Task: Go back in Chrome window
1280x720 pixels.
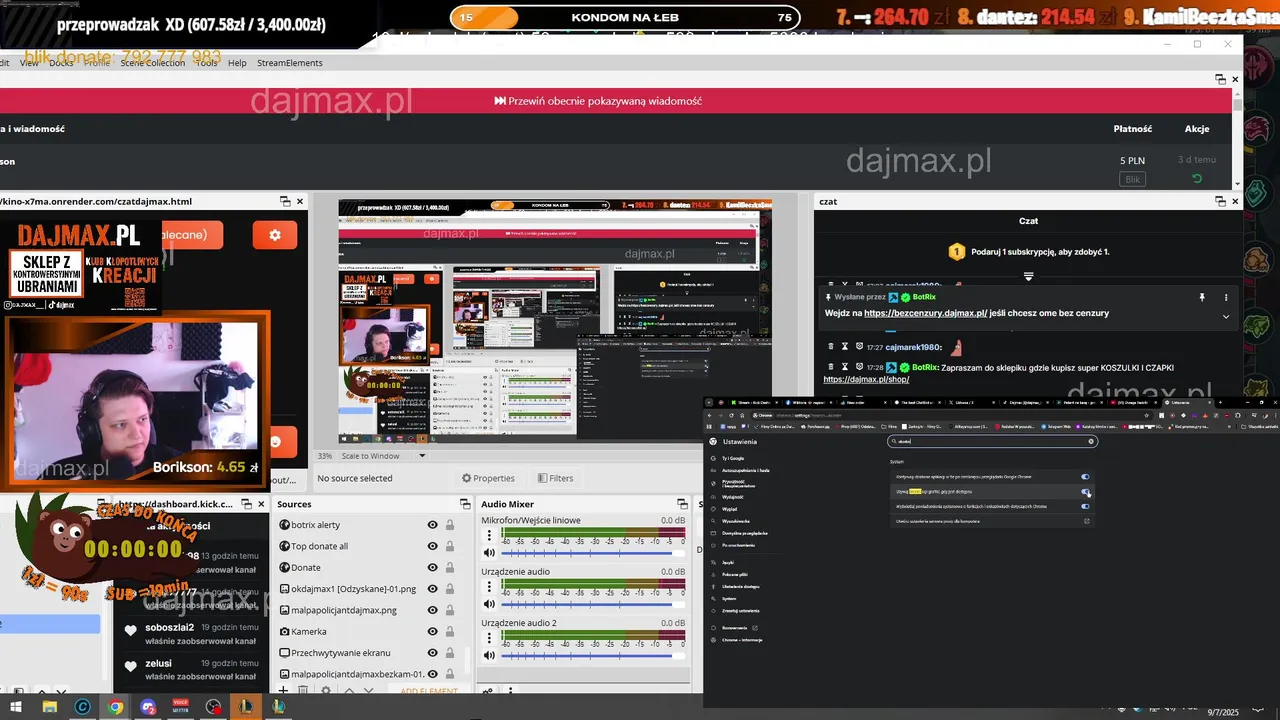Action: (709, 415)
